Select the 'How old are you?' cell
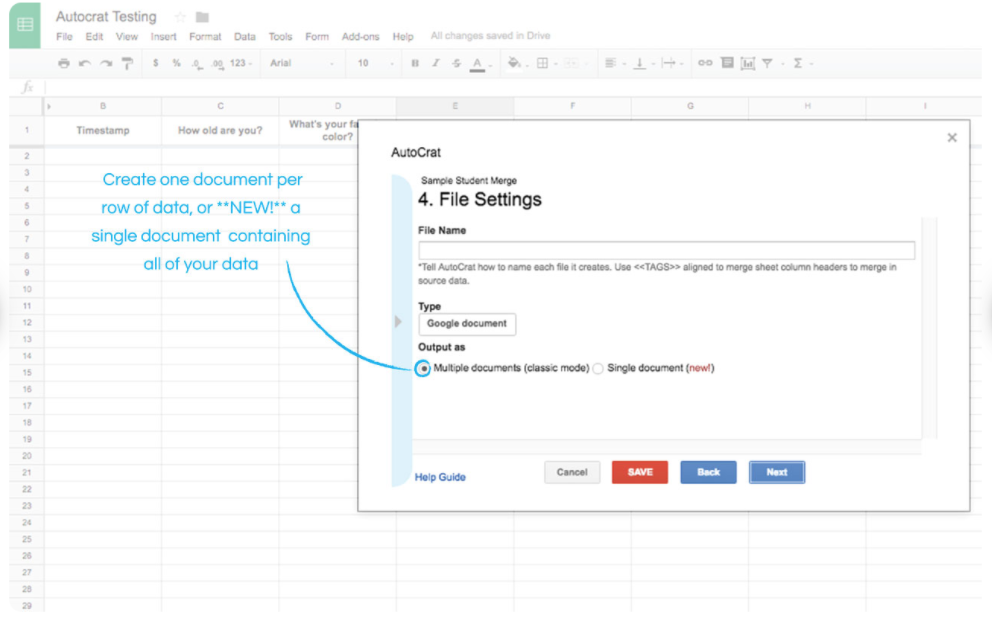This screenshot has height=622, width=1008. [x=220, y=130]
